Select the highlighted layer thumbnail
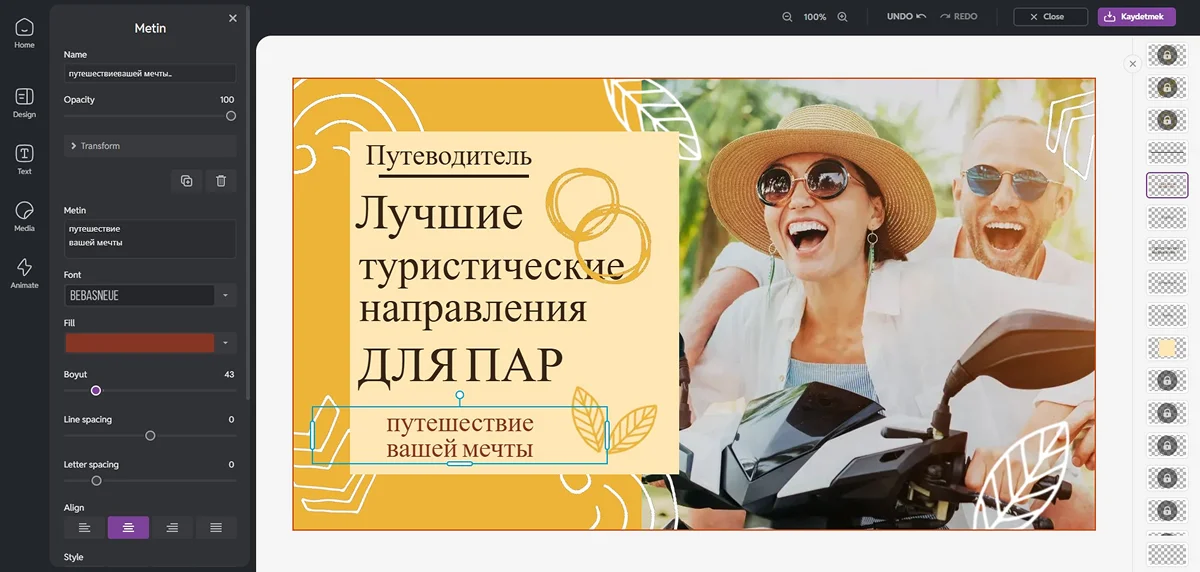1200x572 pixels. [1166, 185]
